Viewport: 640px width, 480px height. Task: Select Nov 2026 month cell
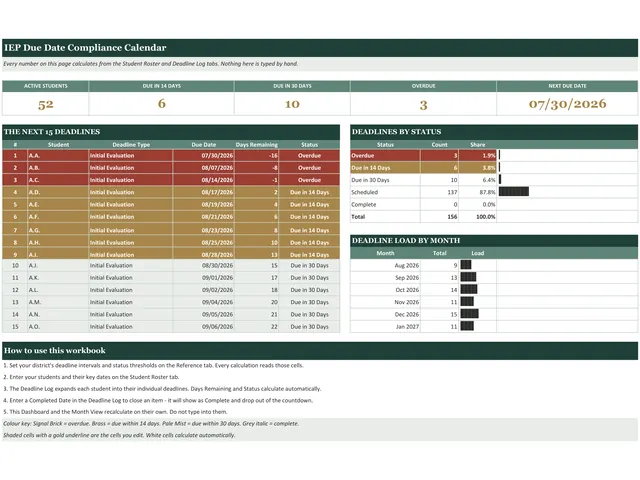pos(385,302)
